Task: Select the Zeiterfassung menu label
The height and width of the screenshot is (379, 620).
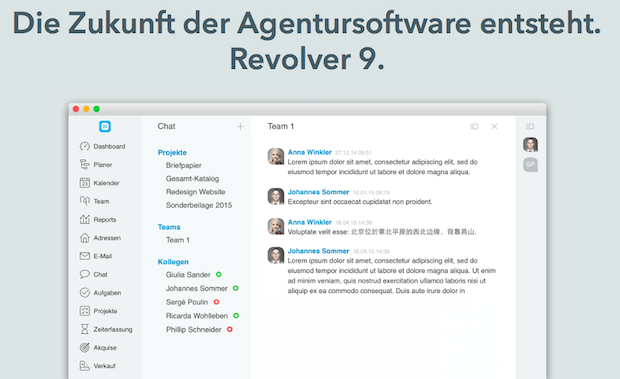Action: (113, 329)
